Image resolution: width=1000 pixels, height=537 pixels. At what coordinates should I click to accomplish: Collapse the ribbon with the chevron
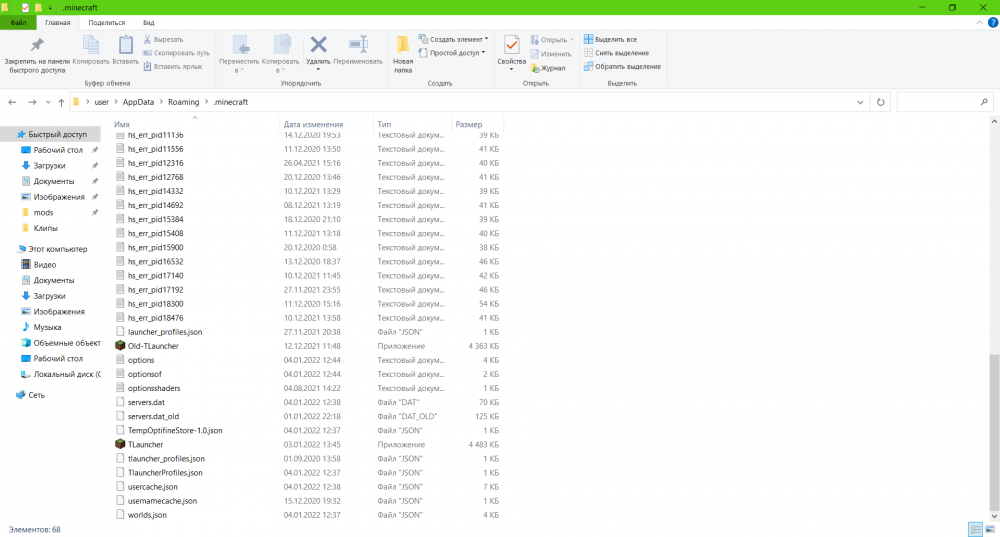980,22
